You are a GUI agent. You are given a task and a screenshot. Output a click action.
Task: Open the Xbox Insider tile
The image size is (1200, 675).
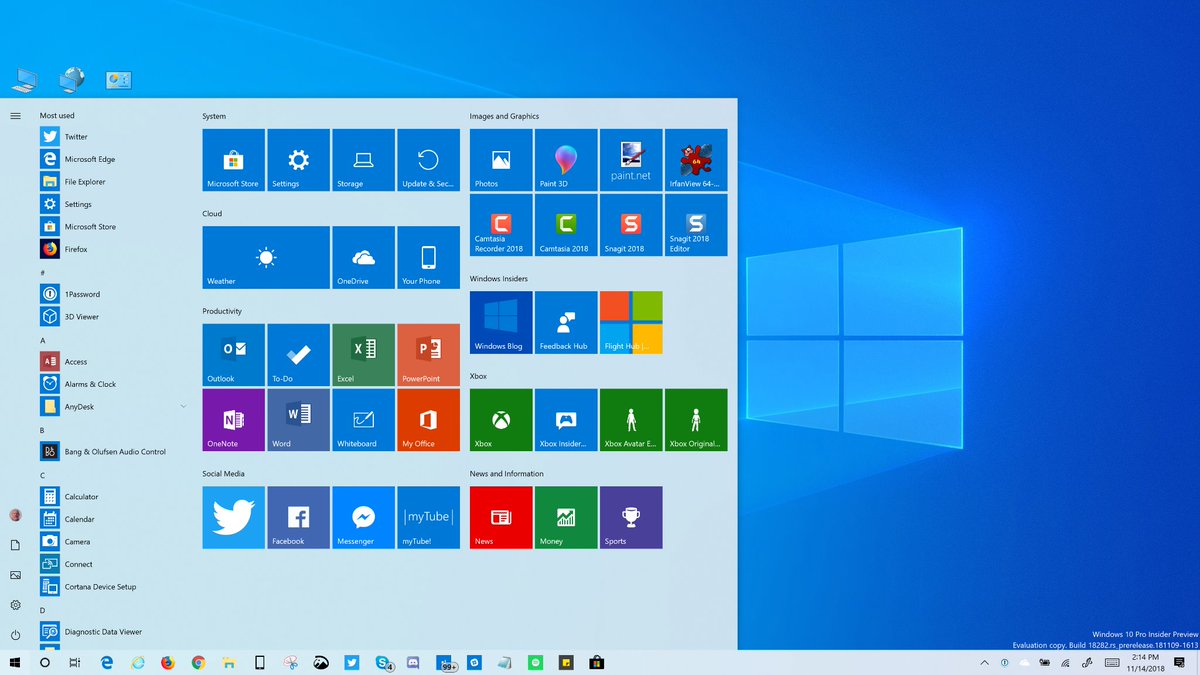(566, 420)
